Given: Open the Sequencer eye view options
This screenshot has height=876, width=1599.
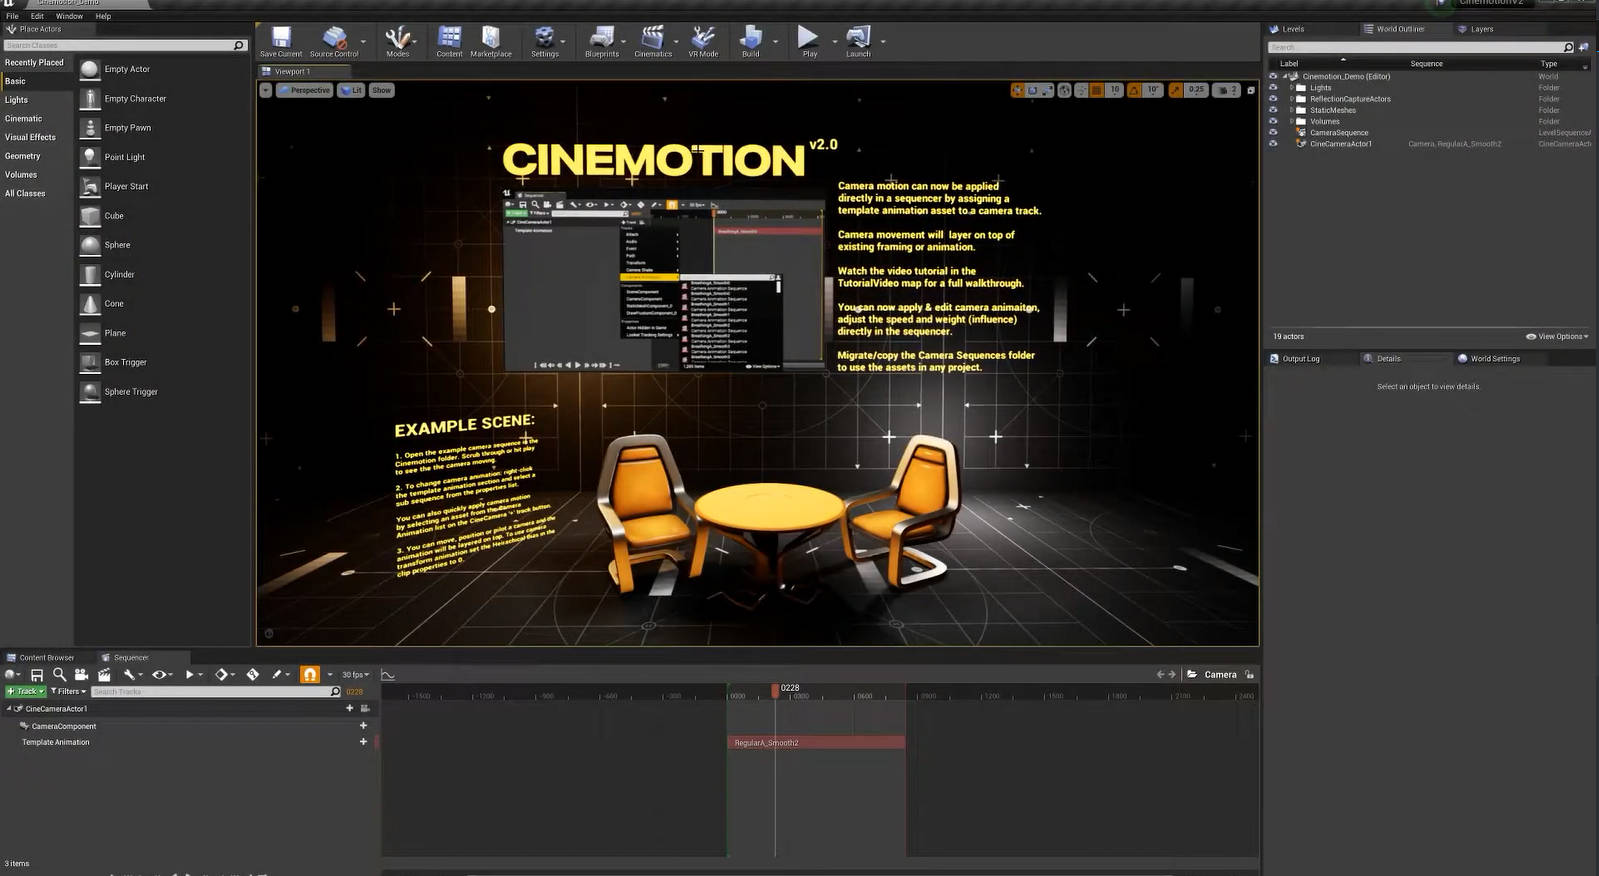Looking at the screenshot, I should tap(159, 675).
